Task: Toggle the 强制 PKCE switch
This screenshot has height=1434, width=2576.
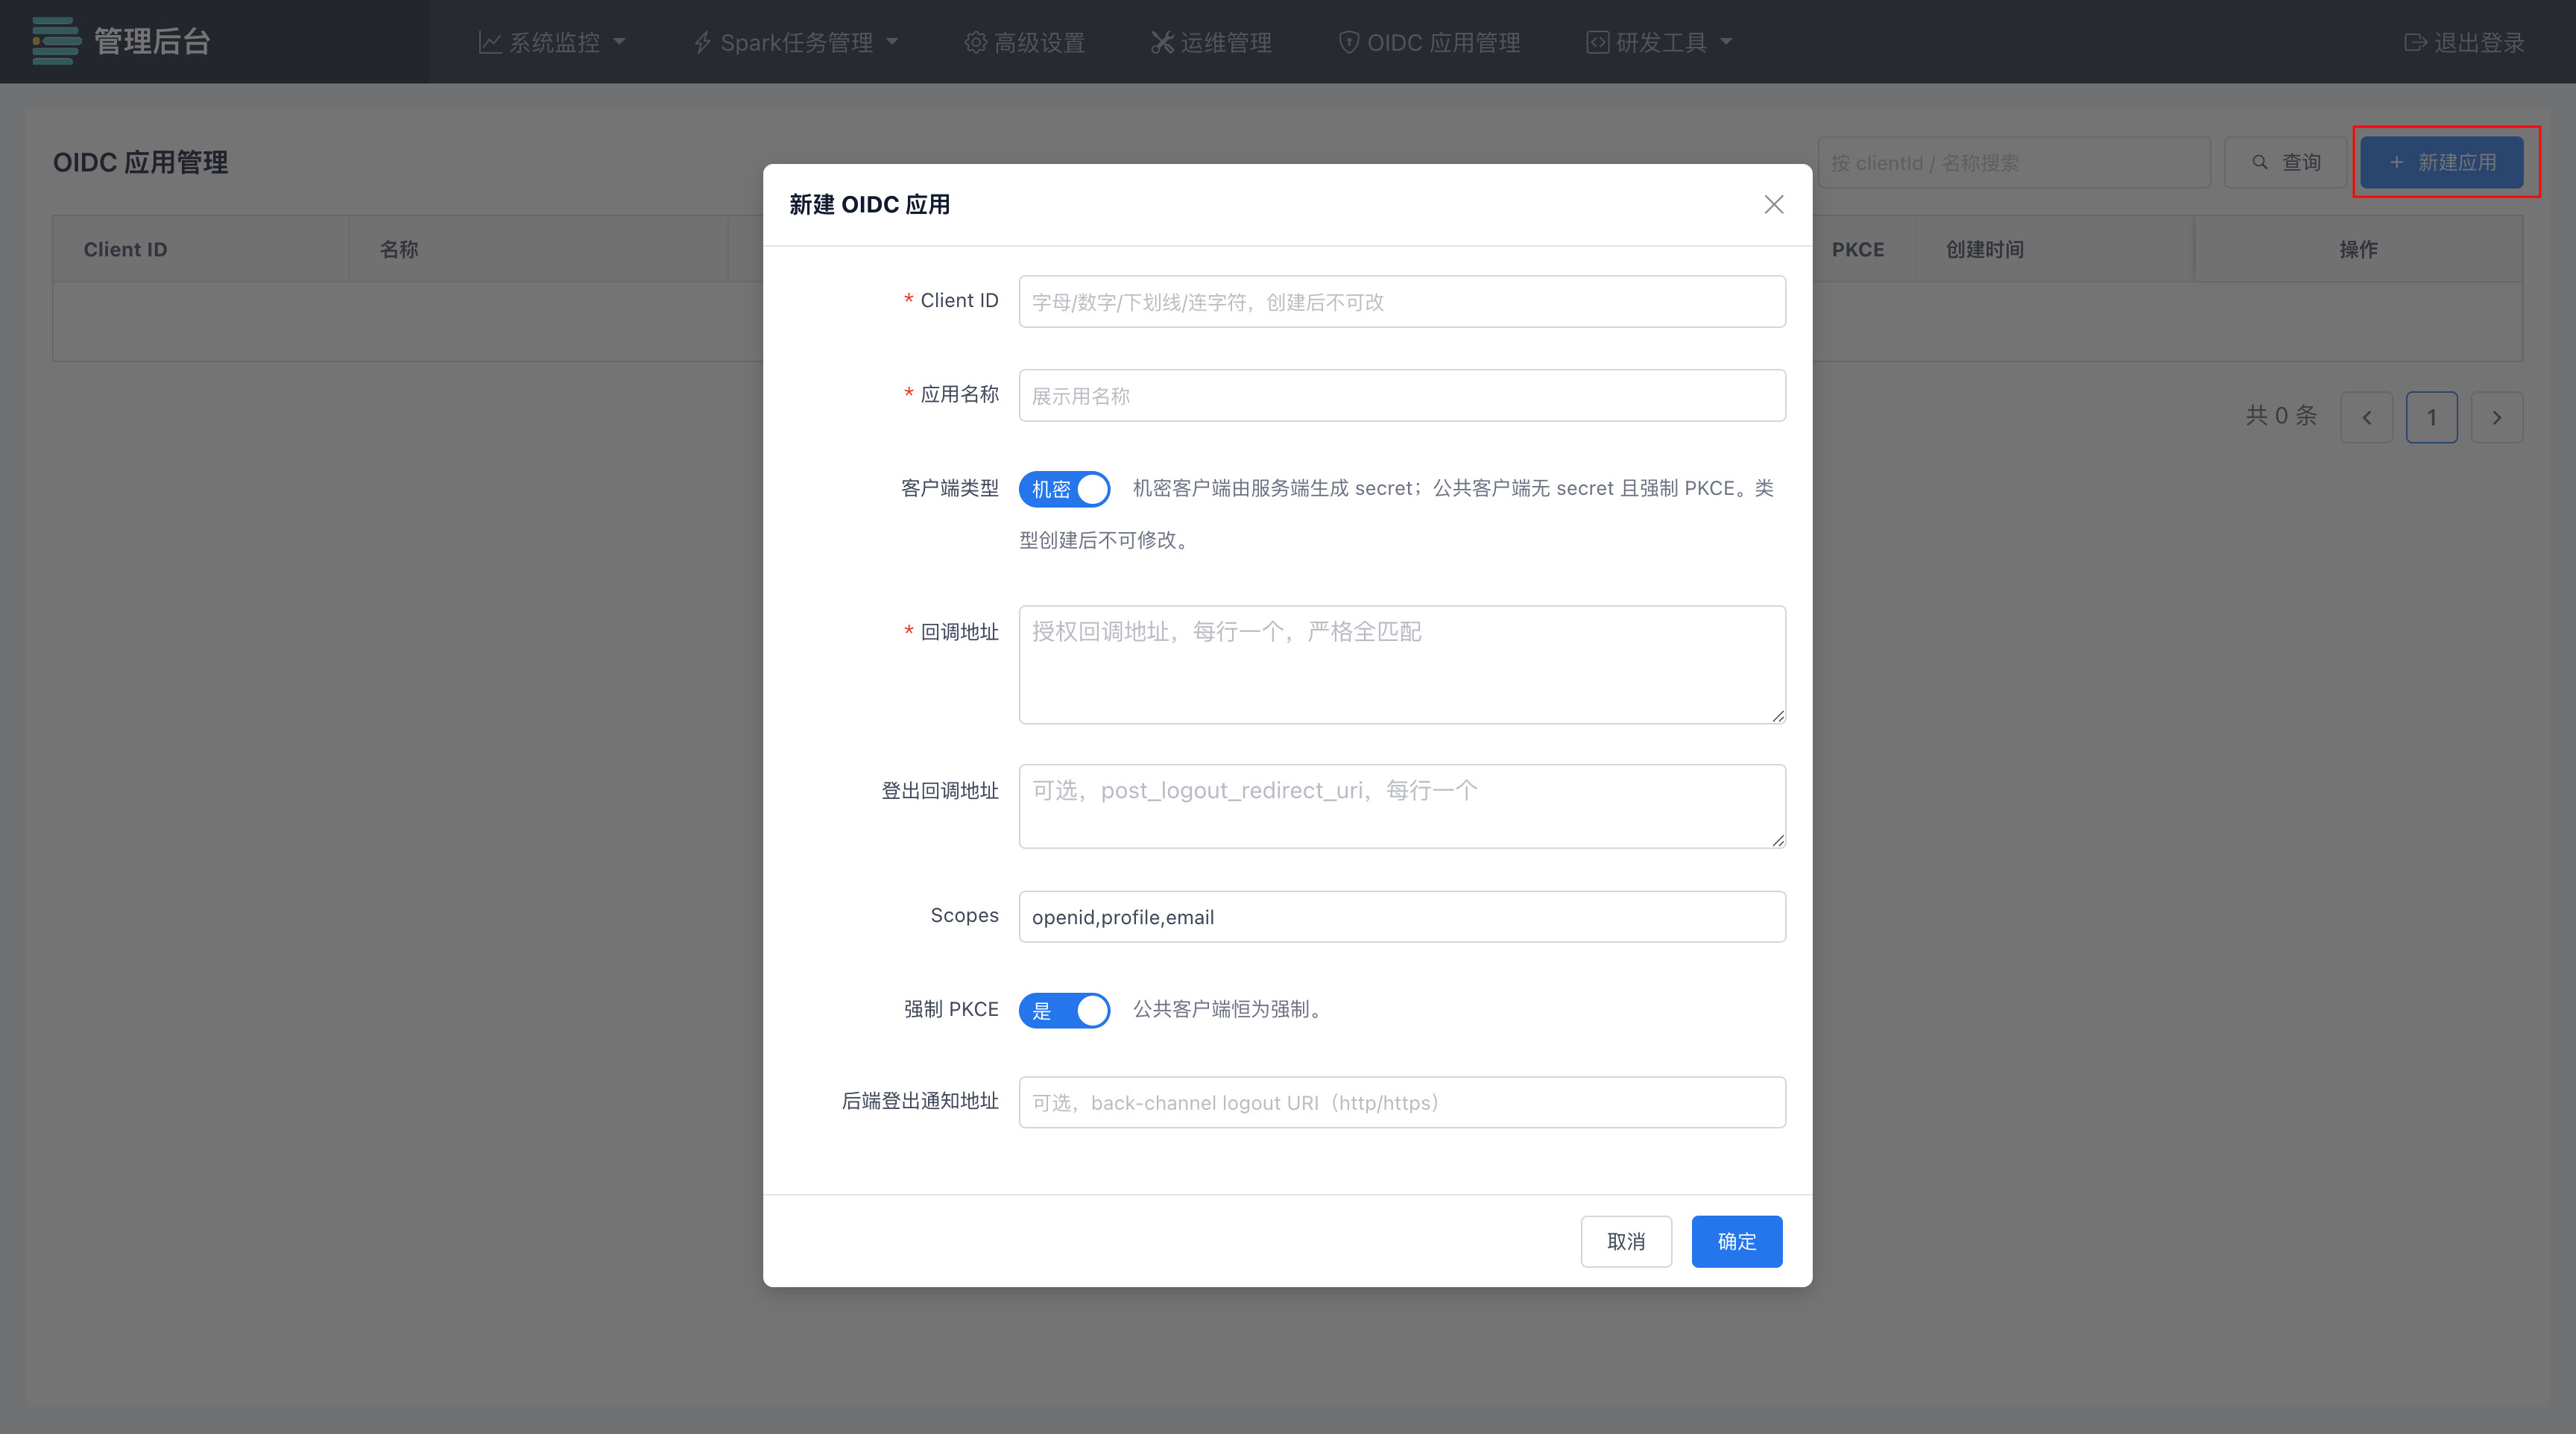Action: coord(1064,1010)
